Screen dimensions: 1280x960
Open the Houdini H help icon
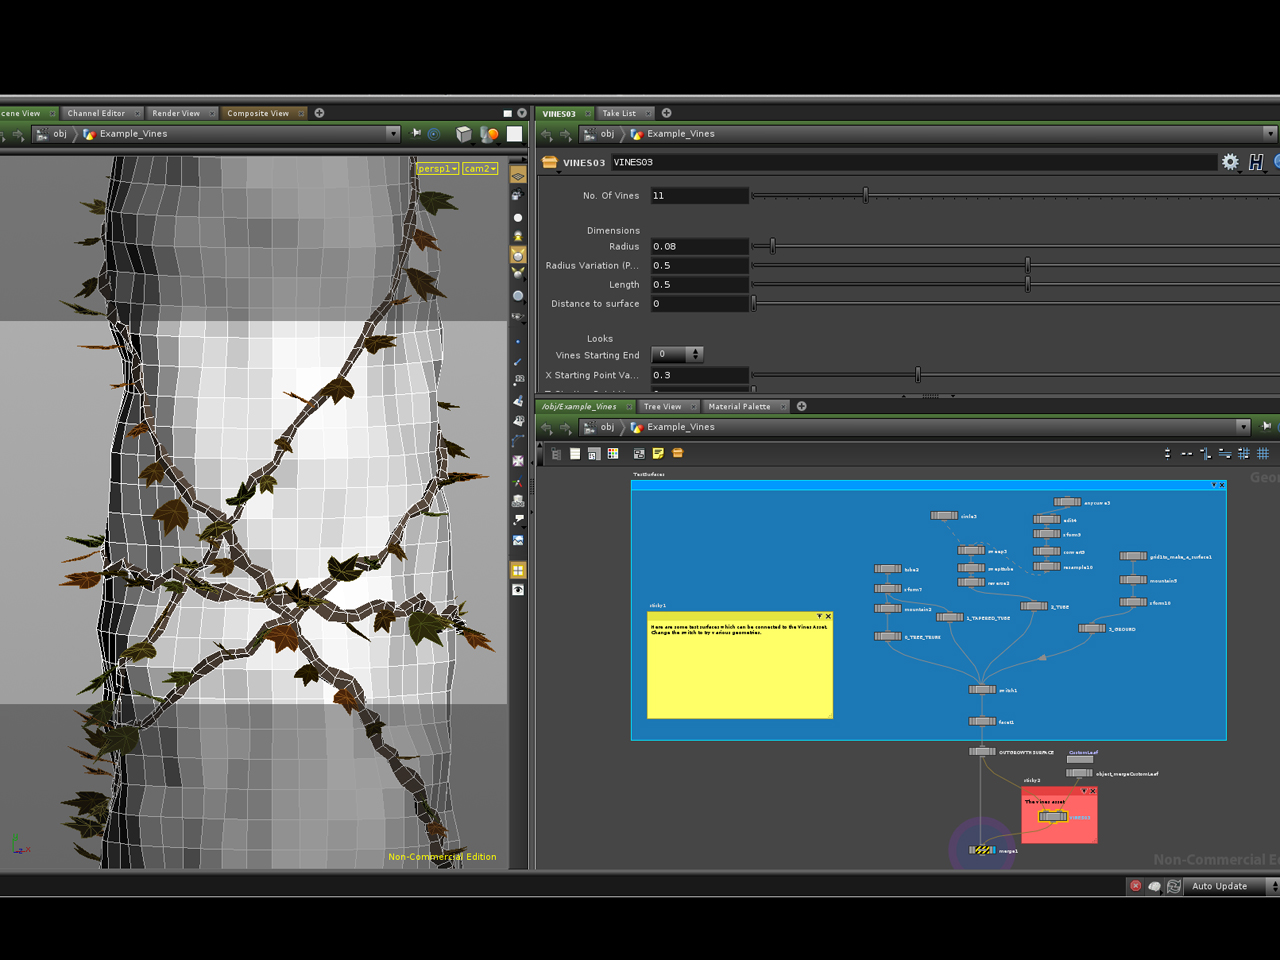click(x=1256, y=162)
